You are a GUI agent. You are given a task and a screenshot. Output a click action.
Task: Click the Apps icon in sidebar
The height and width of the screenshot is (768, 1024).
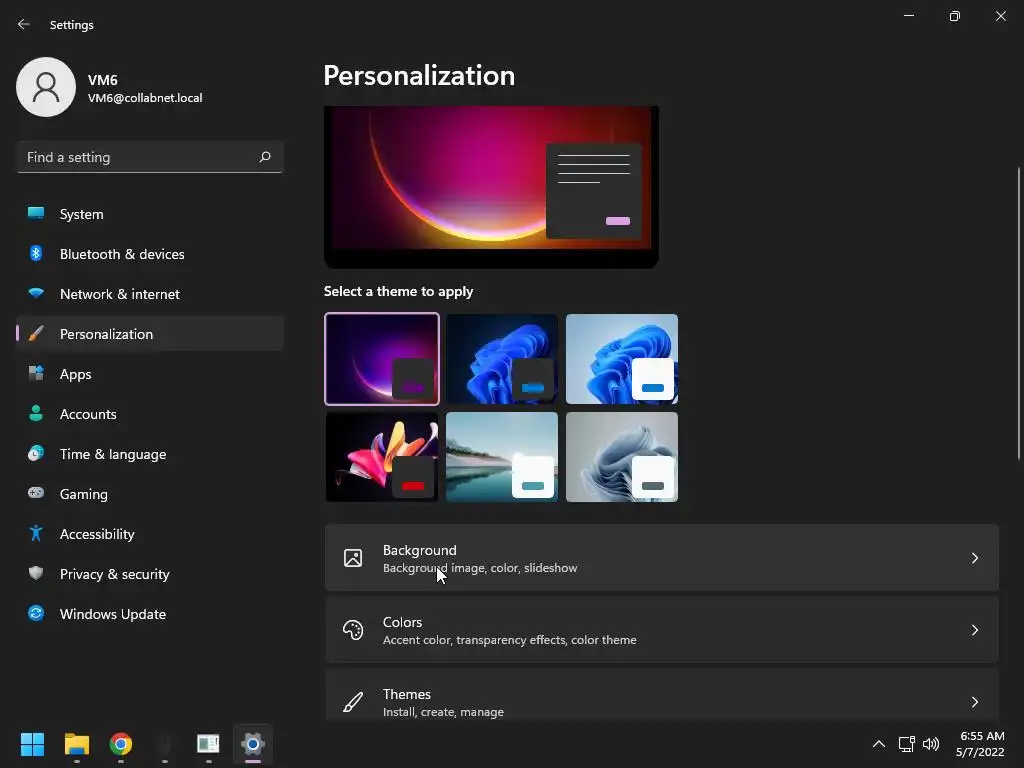36,374
